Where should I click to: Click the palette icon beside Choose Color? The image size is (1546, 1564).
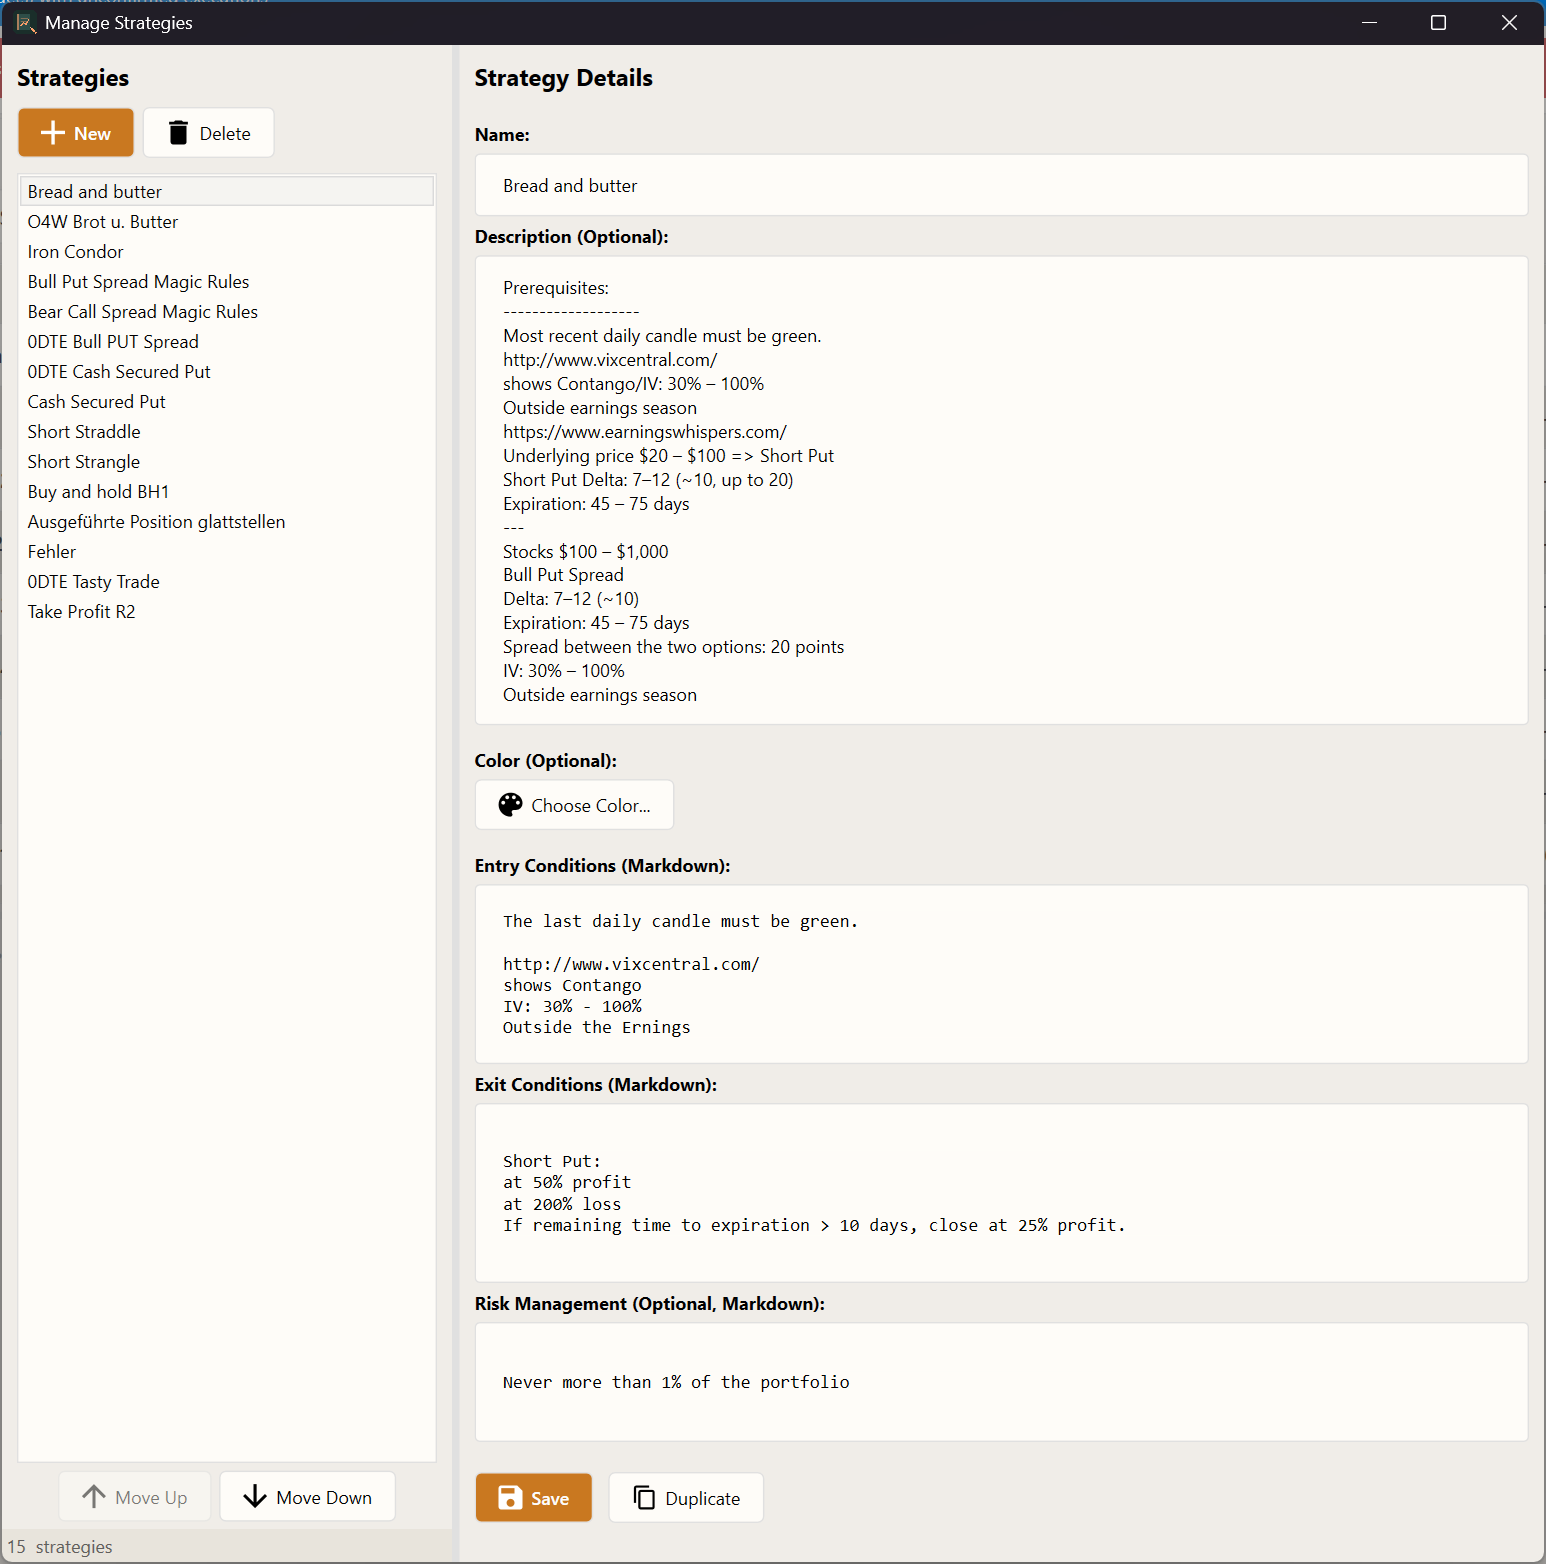click(x=511, y=805)
